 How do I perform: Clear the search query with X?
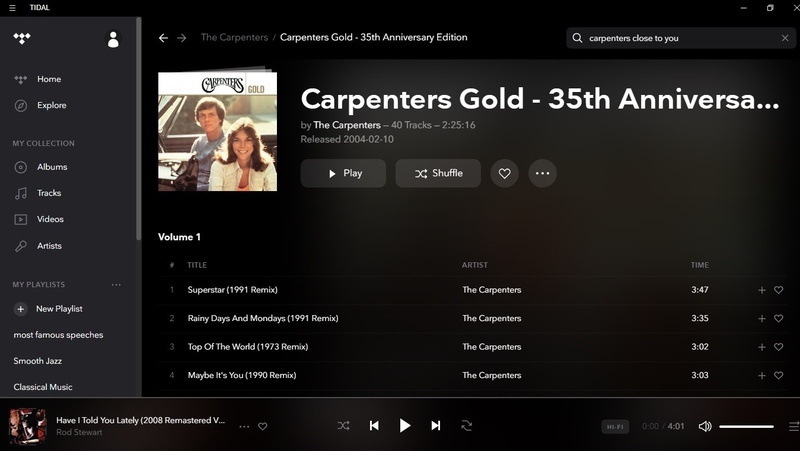click(x=785, y=38)
